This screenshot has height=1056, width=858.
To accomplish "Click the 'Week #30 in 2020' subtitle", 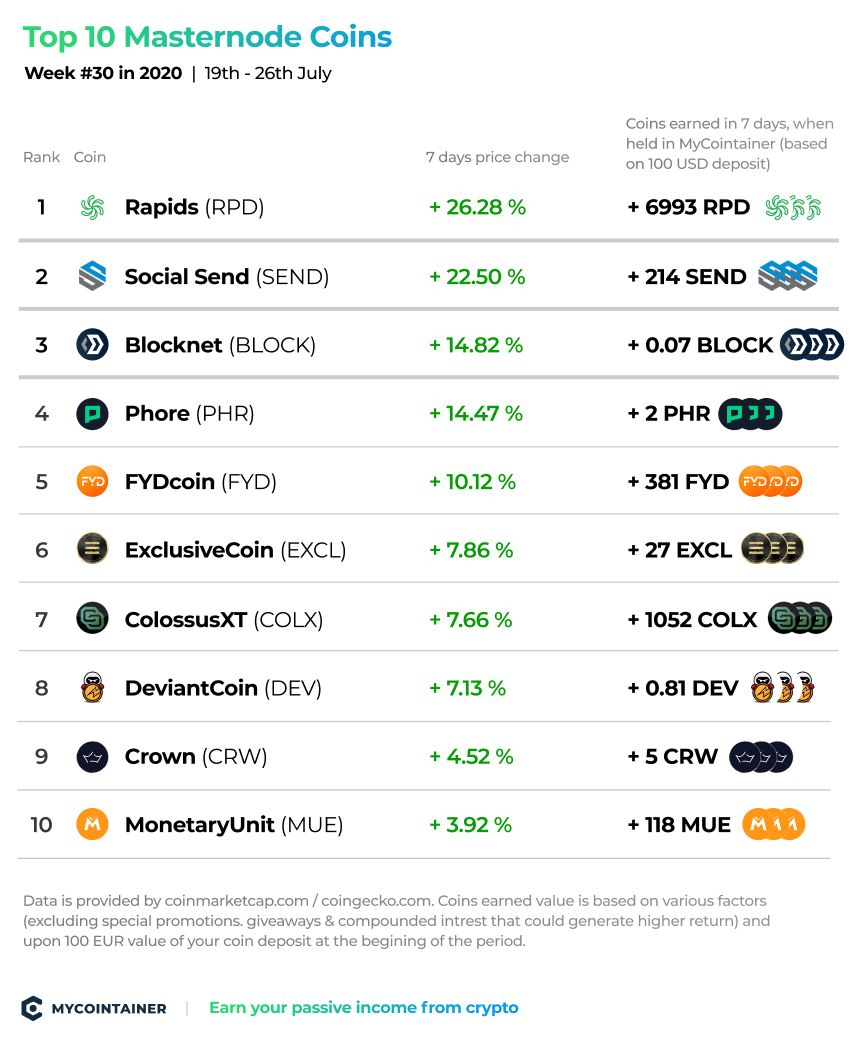I will coord(103,73).
